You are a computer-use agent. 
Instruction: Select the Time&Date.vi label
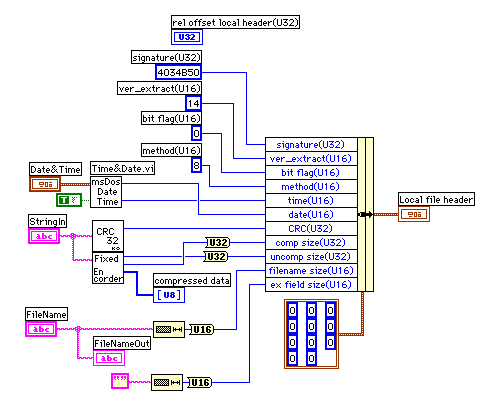click(122, 168)
